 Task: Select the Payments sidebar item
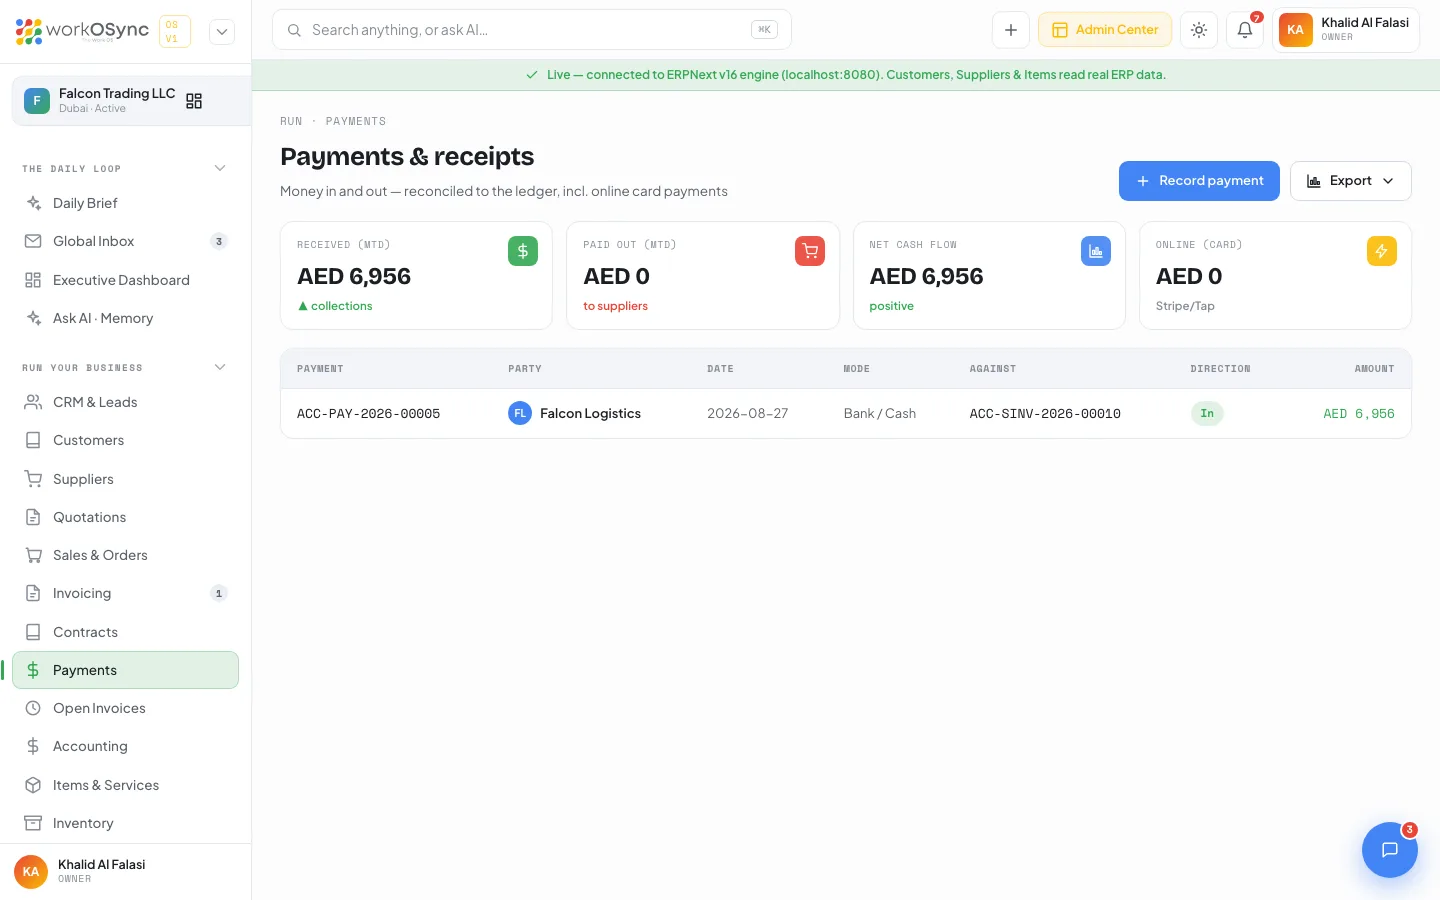(125, 670)
